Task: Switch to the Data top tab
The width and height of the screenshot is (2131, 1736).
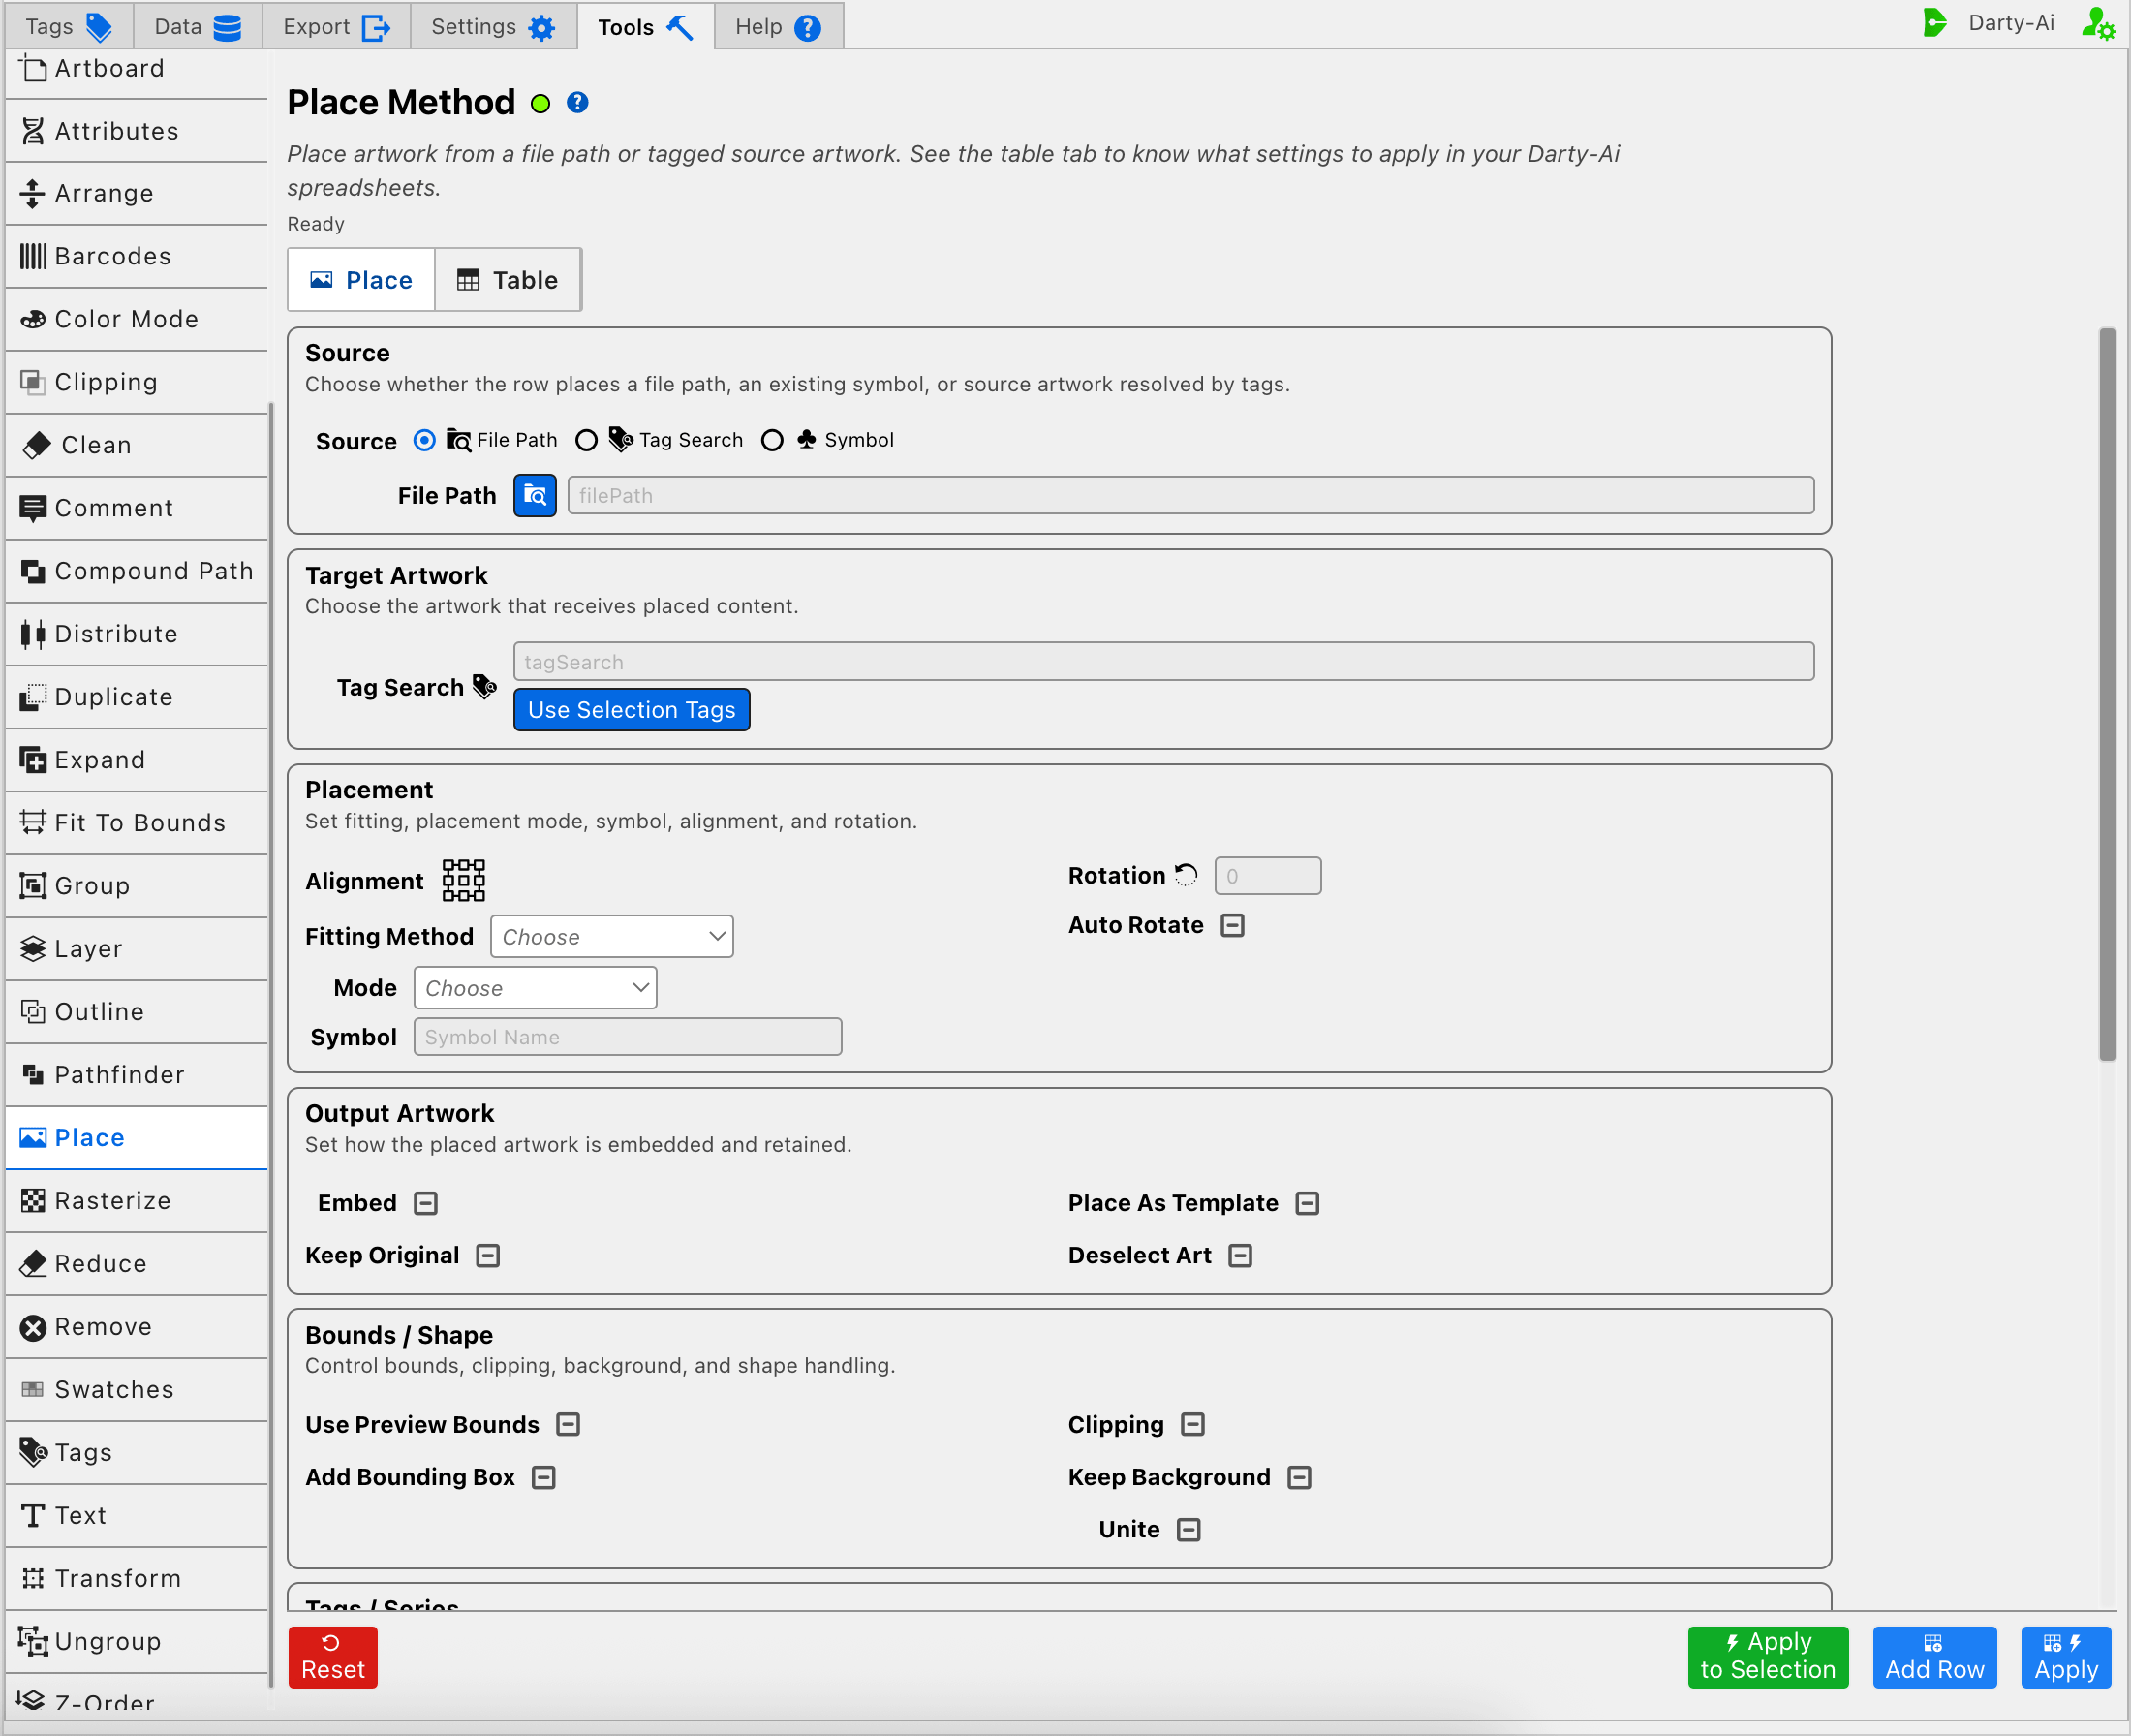Action: (x=198, y=26)
